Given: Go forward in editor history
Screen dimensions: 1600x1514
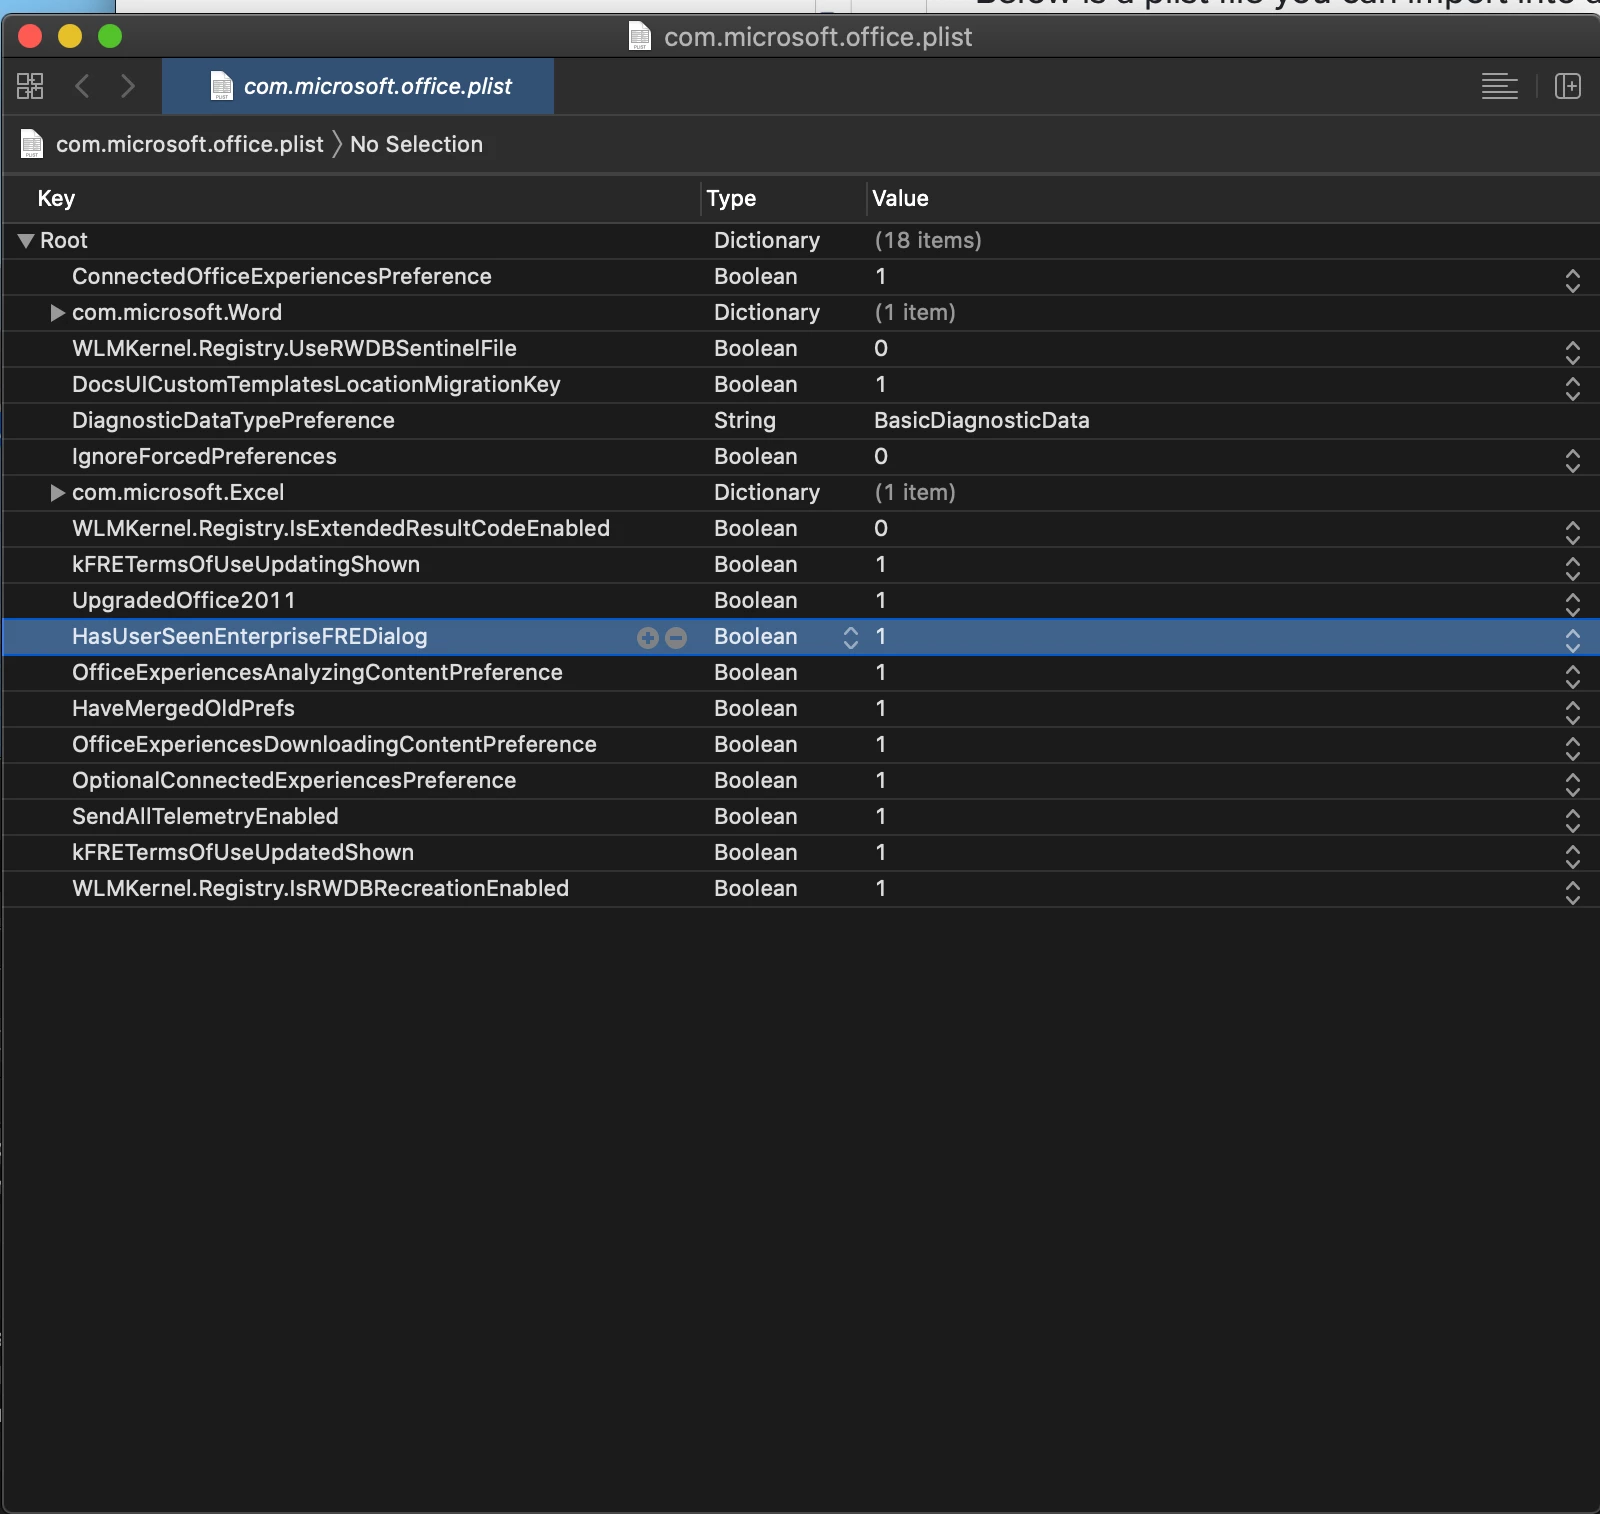Looking at the screenshot, I should [x=127, y=86].
